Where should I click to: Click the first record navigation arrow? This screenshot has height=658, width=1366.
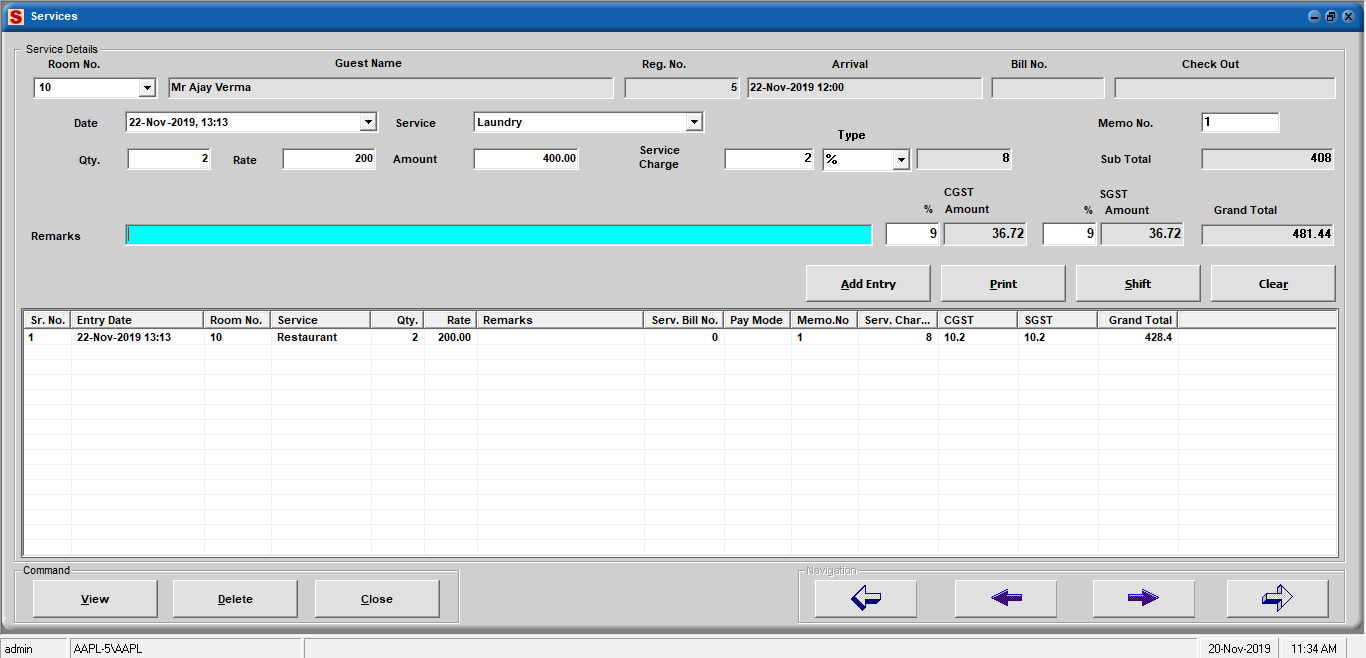866,598
